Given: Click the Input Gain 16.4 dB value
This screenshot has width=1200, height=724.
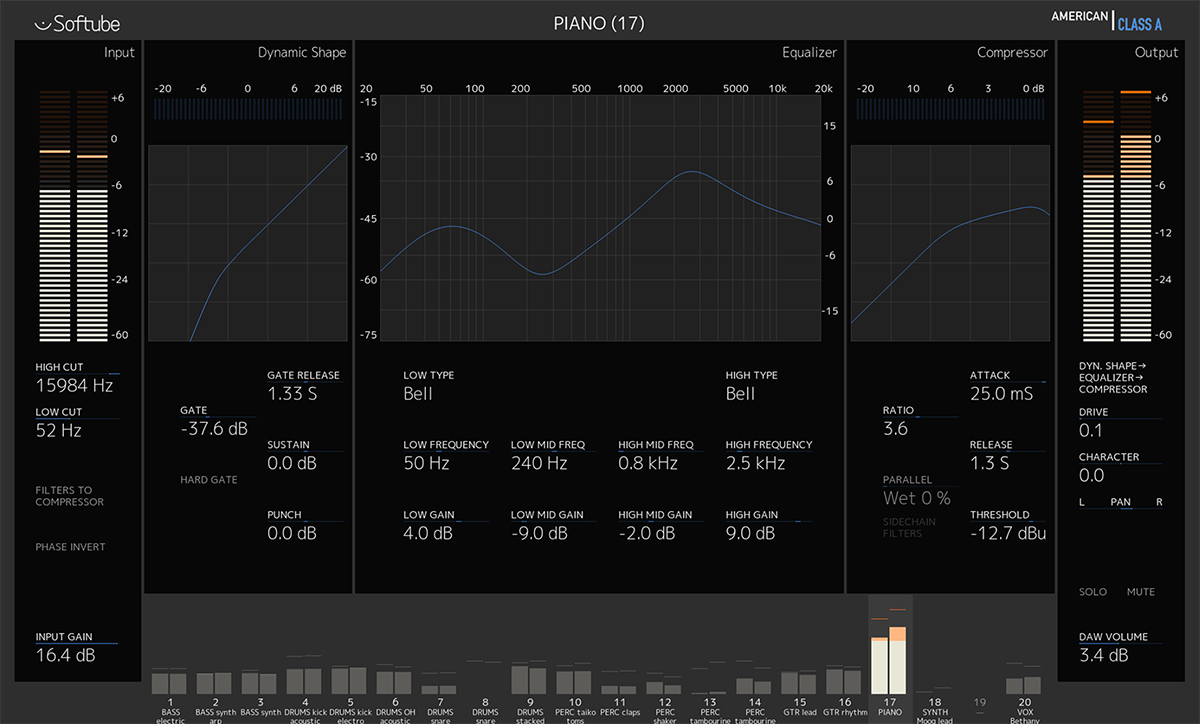Looking at the screenshot, I should coord(65,655).
